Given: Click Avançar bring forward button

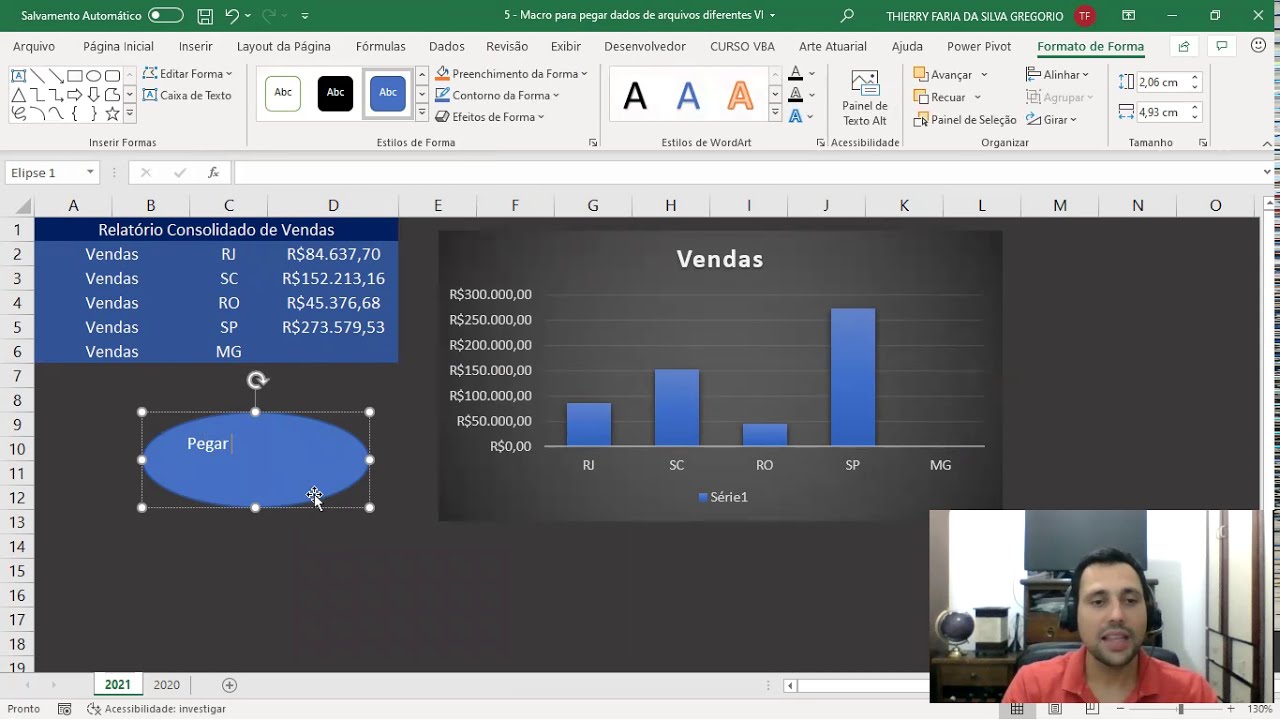Looking at the screenshot, I should tap(943, 75).
